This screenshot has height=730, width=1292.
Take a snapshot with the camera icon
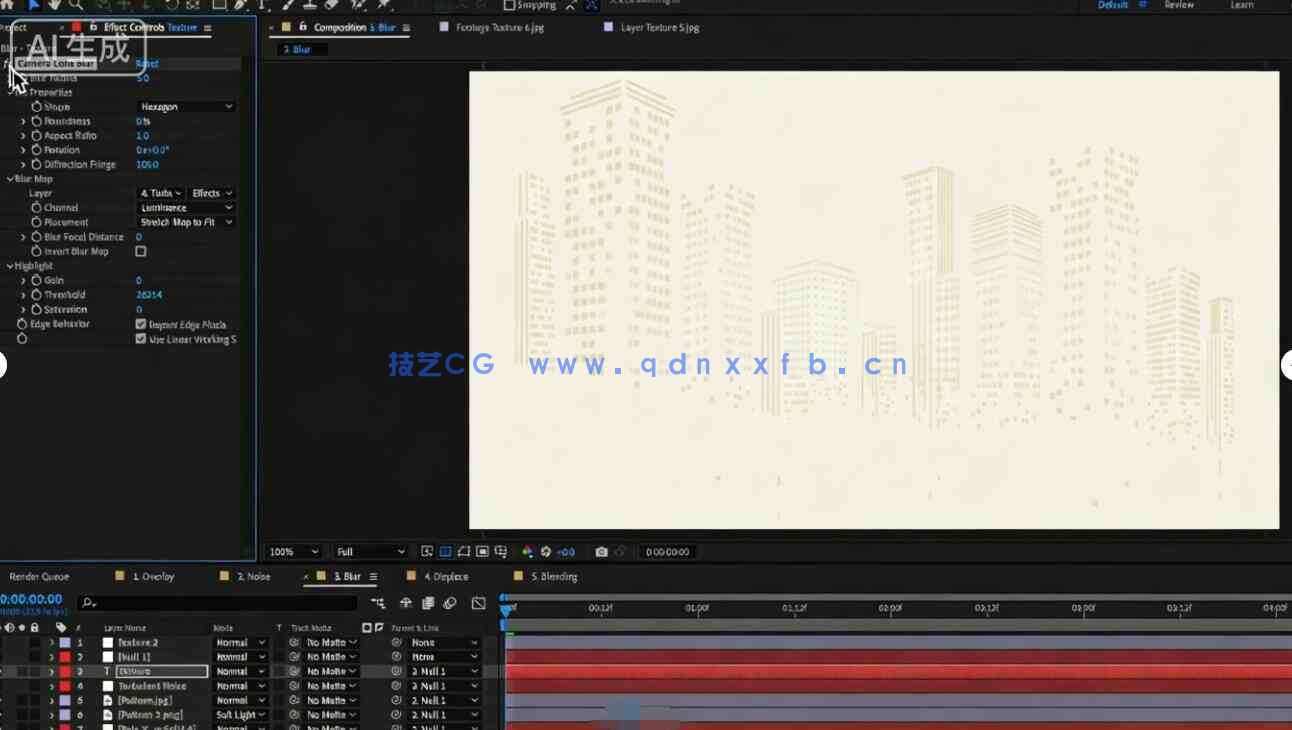tap(601, 552)
